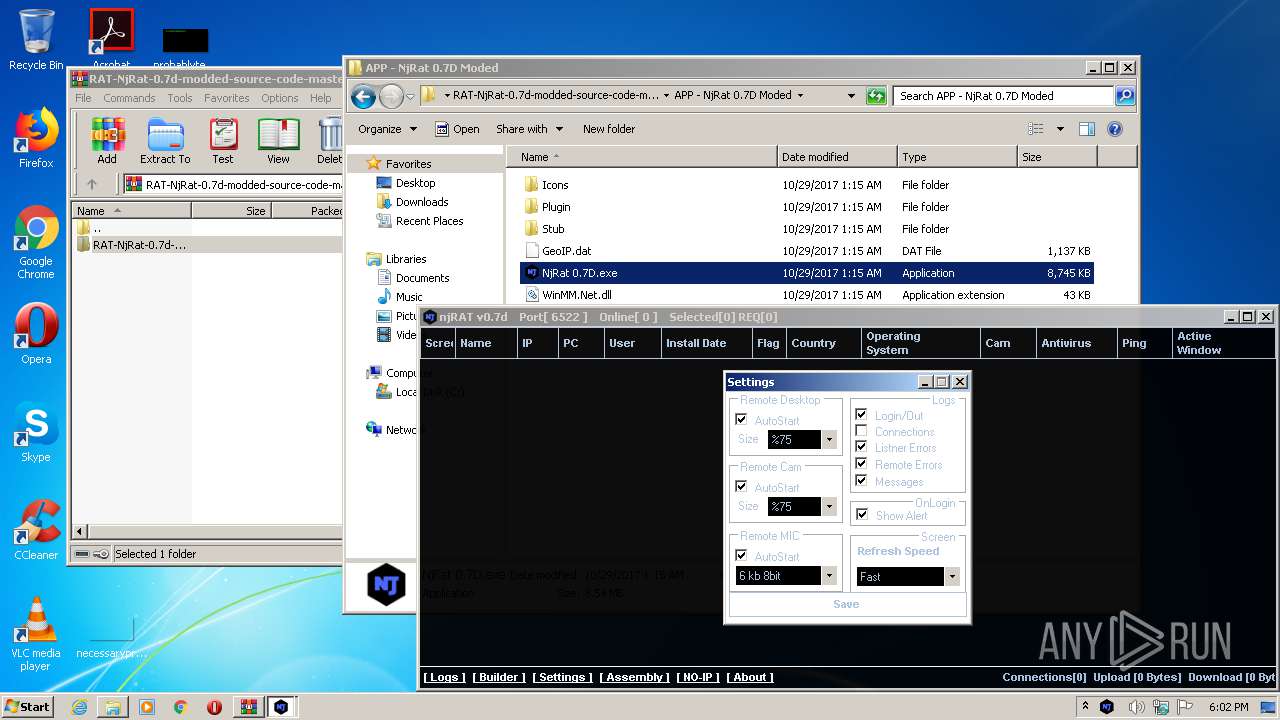The height and width of the screenshot is (720, 1280).
Task: Open VLC media player shortcut
Action: click(x=36, y=634)
